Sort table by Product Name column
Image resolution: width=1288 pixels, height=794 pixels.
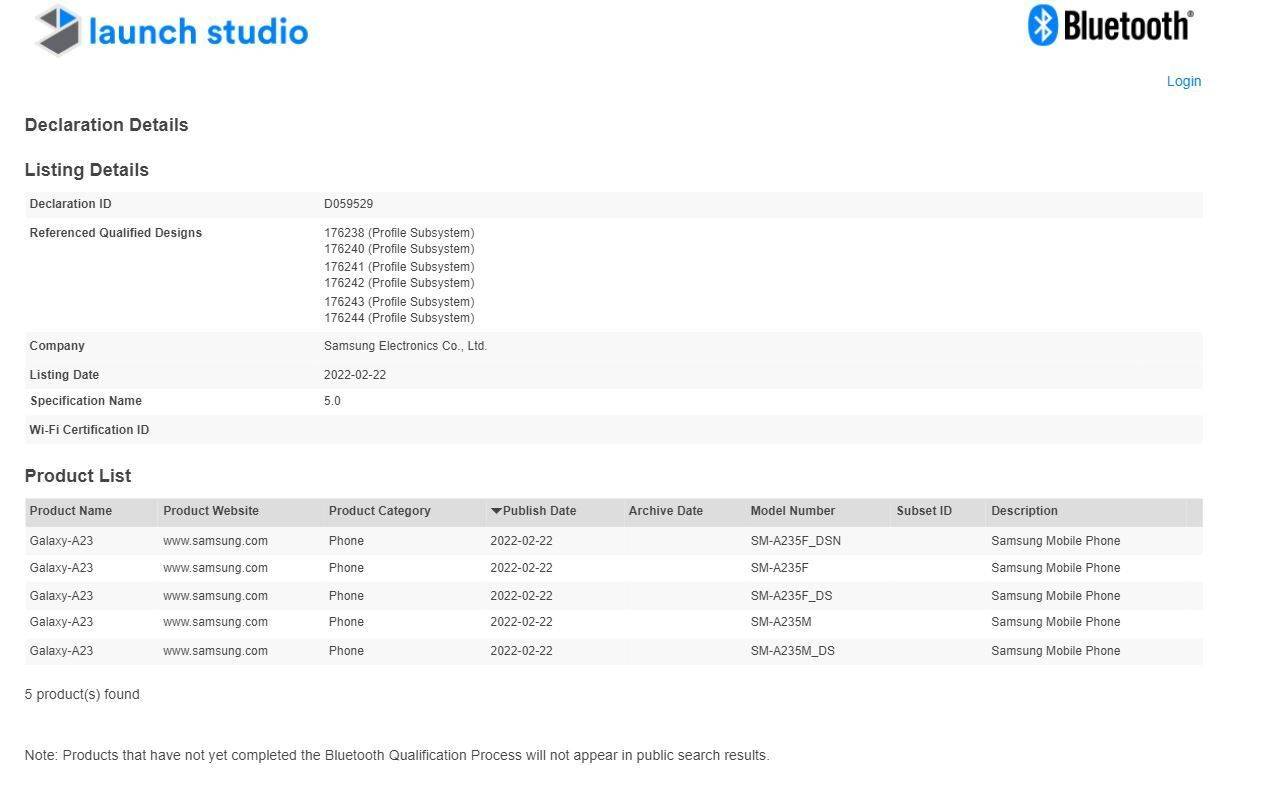pos(70,511)
